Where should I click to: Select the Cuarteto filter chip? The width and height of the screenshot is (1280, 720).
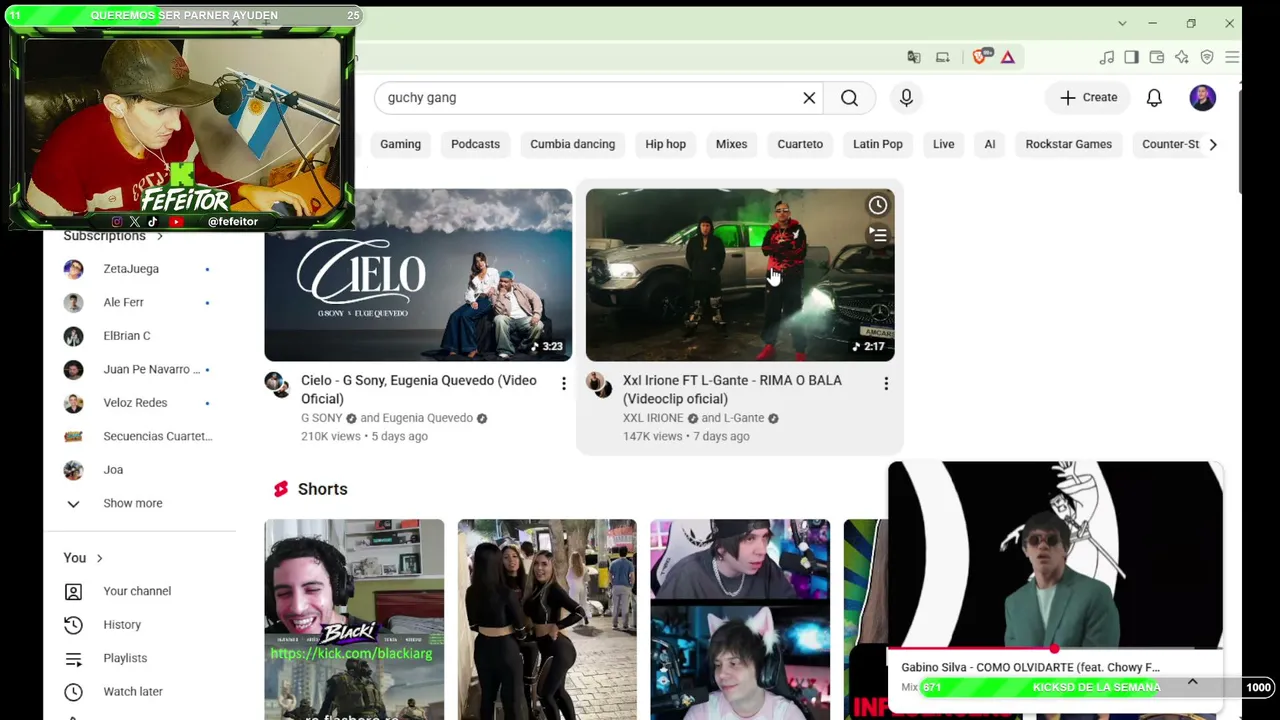coord(800,144)
